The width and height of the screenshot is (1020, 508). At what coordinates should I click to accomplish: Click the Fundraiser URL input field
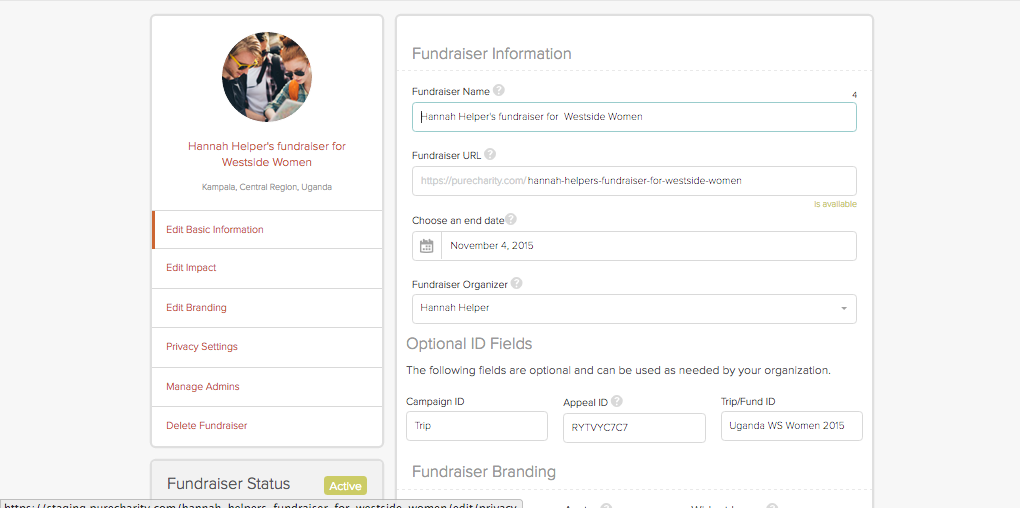click(x=634, y=181)
